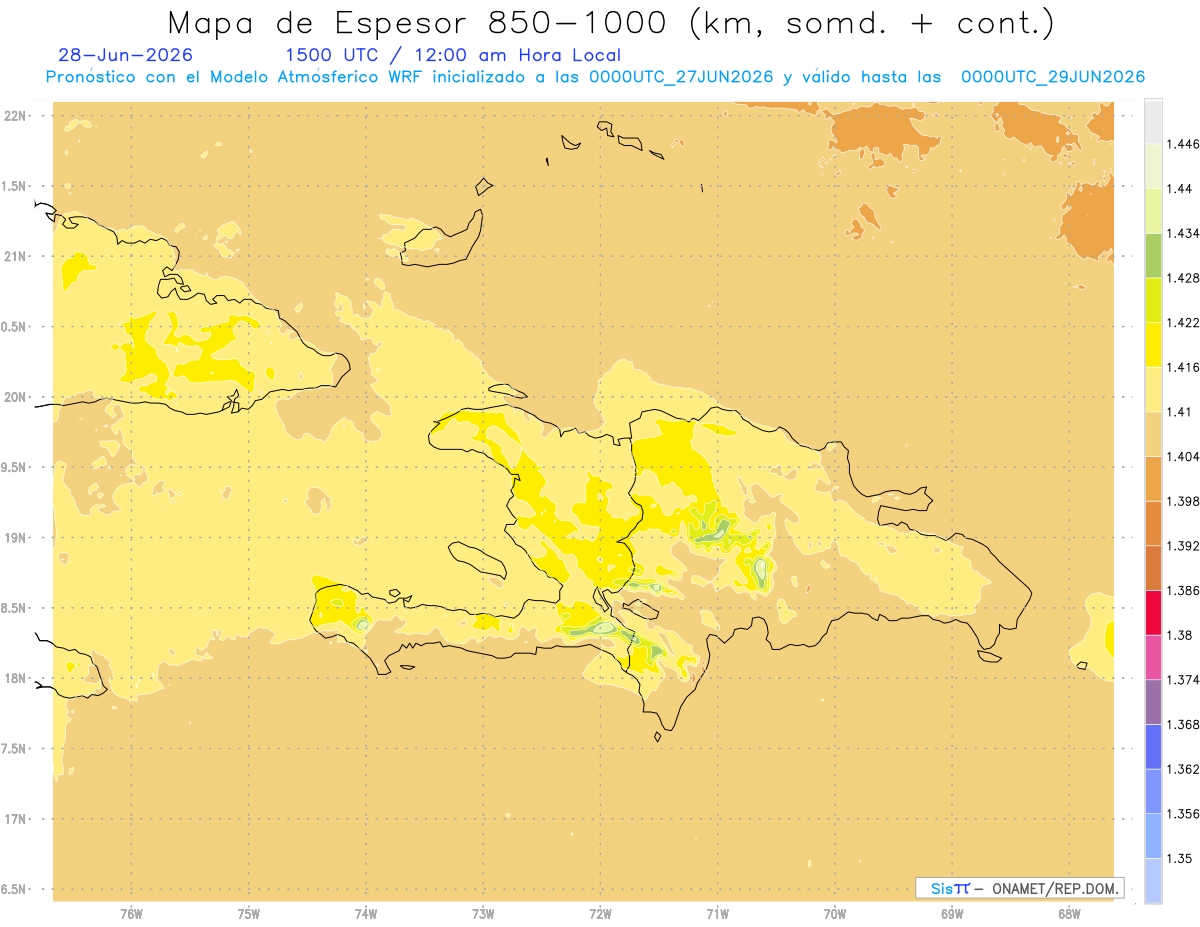Pick the orange swatch between 1.404 and 1.398

coord(1153,478)
